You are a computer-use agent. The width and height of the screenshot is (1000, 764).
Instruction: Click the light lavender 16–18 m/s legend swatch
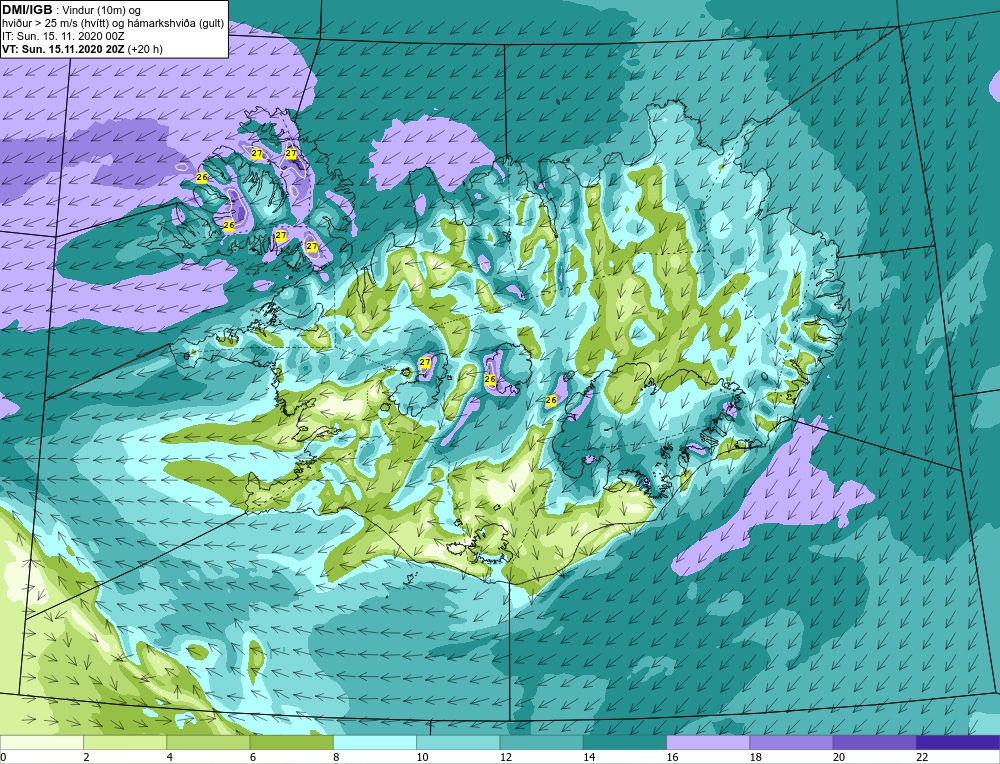(708, 742)
